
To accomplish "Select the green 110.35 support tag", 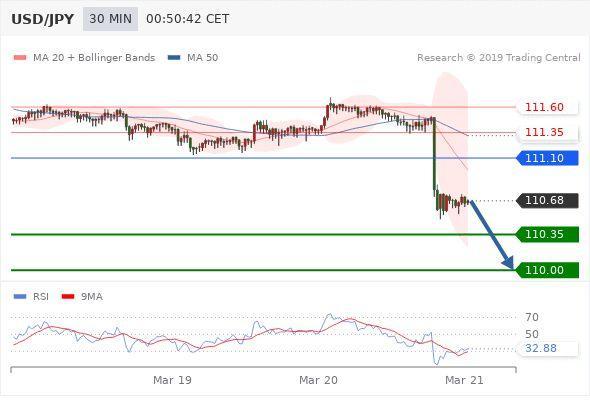I will click(x=547, y=234).
